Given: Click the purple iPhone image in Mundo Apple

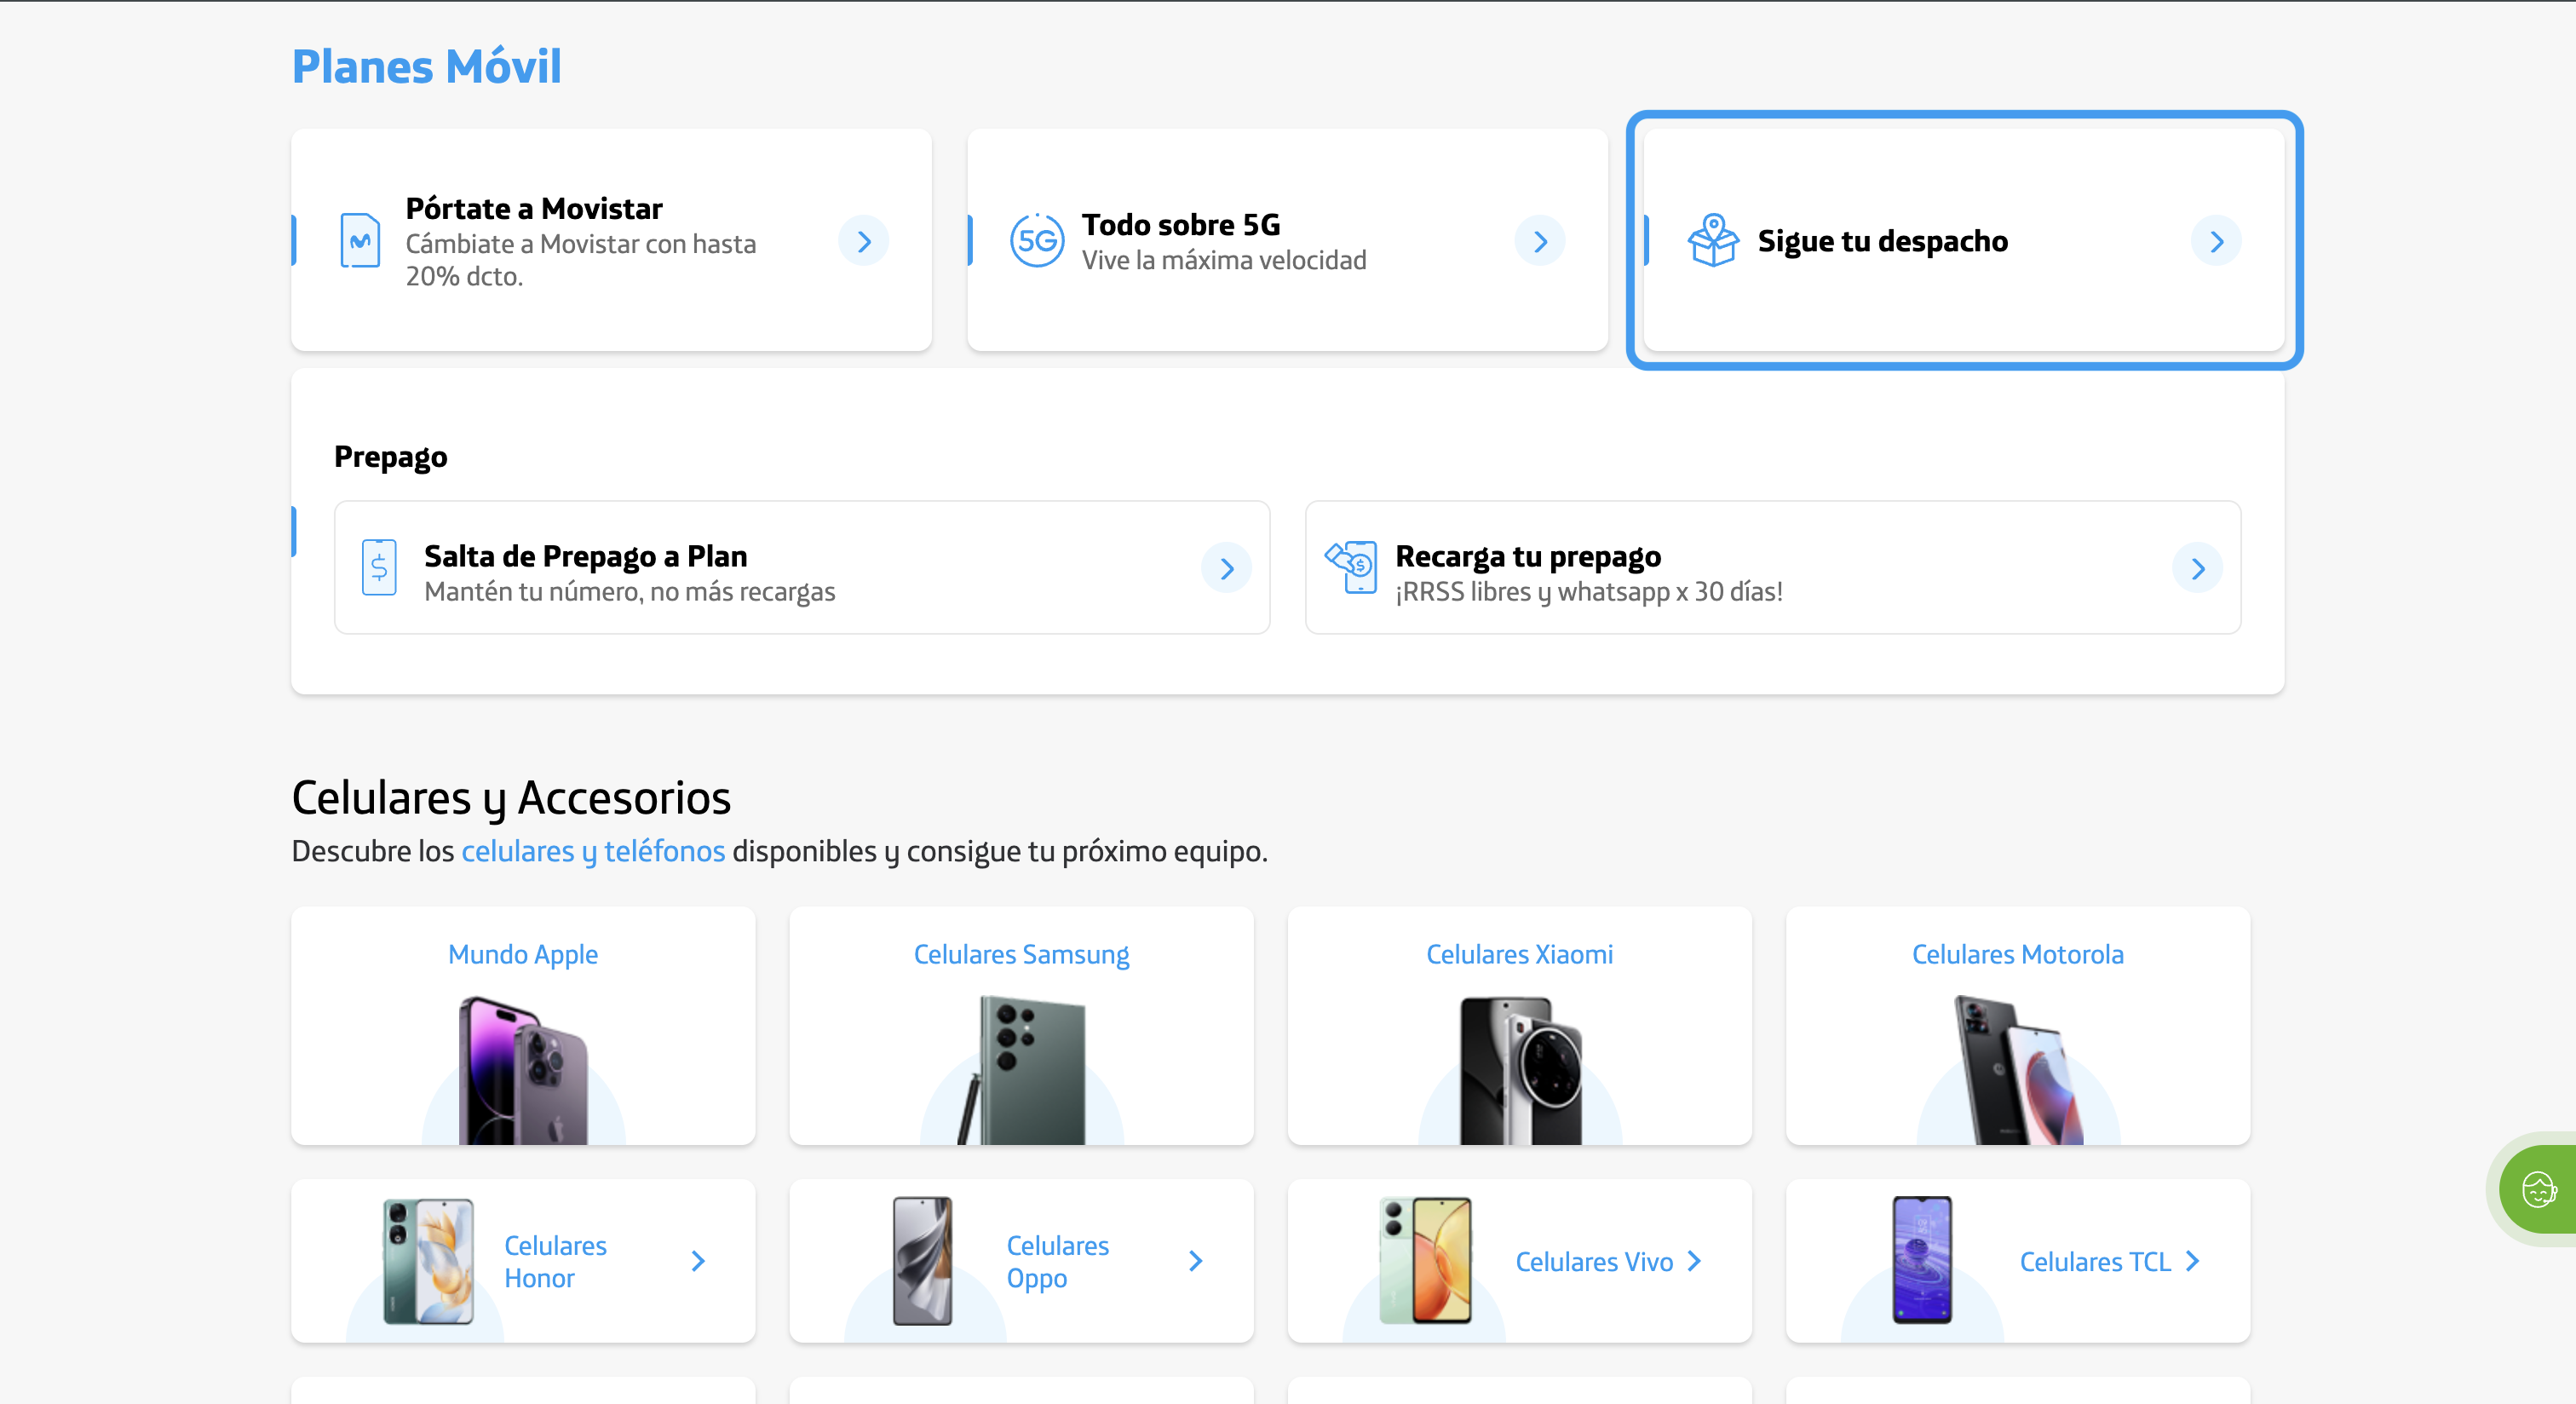Looking at the screenshot, I should (523, 1070).
